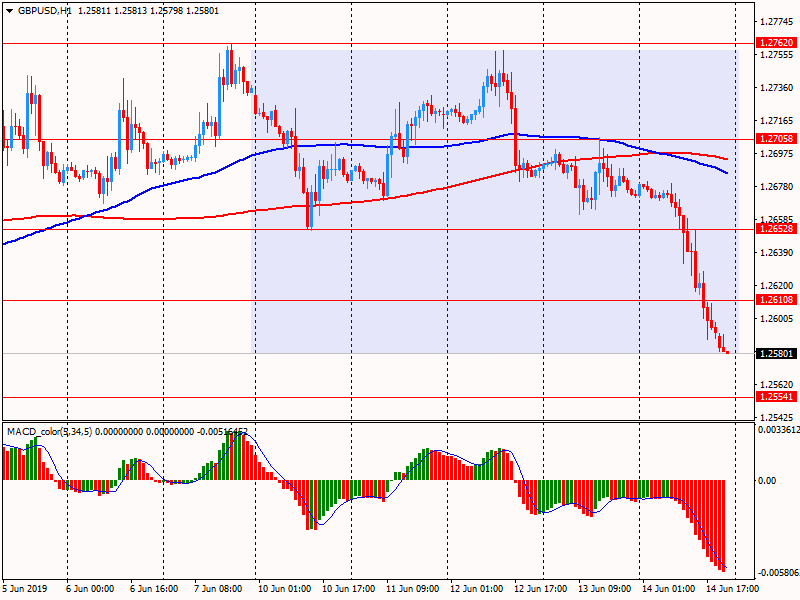Select the 1.26108 price level label
This screenshot has width=800, height=600.
[x=776, y=300]
